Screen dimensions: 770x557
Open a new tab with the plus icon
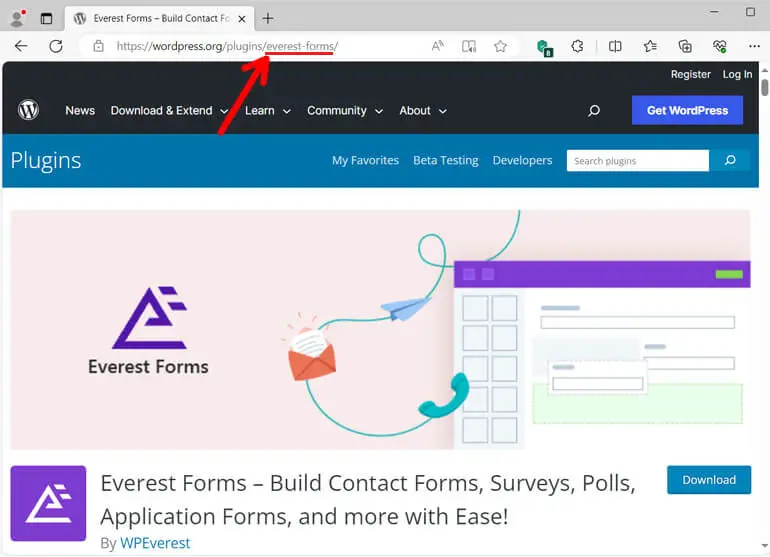268,19
